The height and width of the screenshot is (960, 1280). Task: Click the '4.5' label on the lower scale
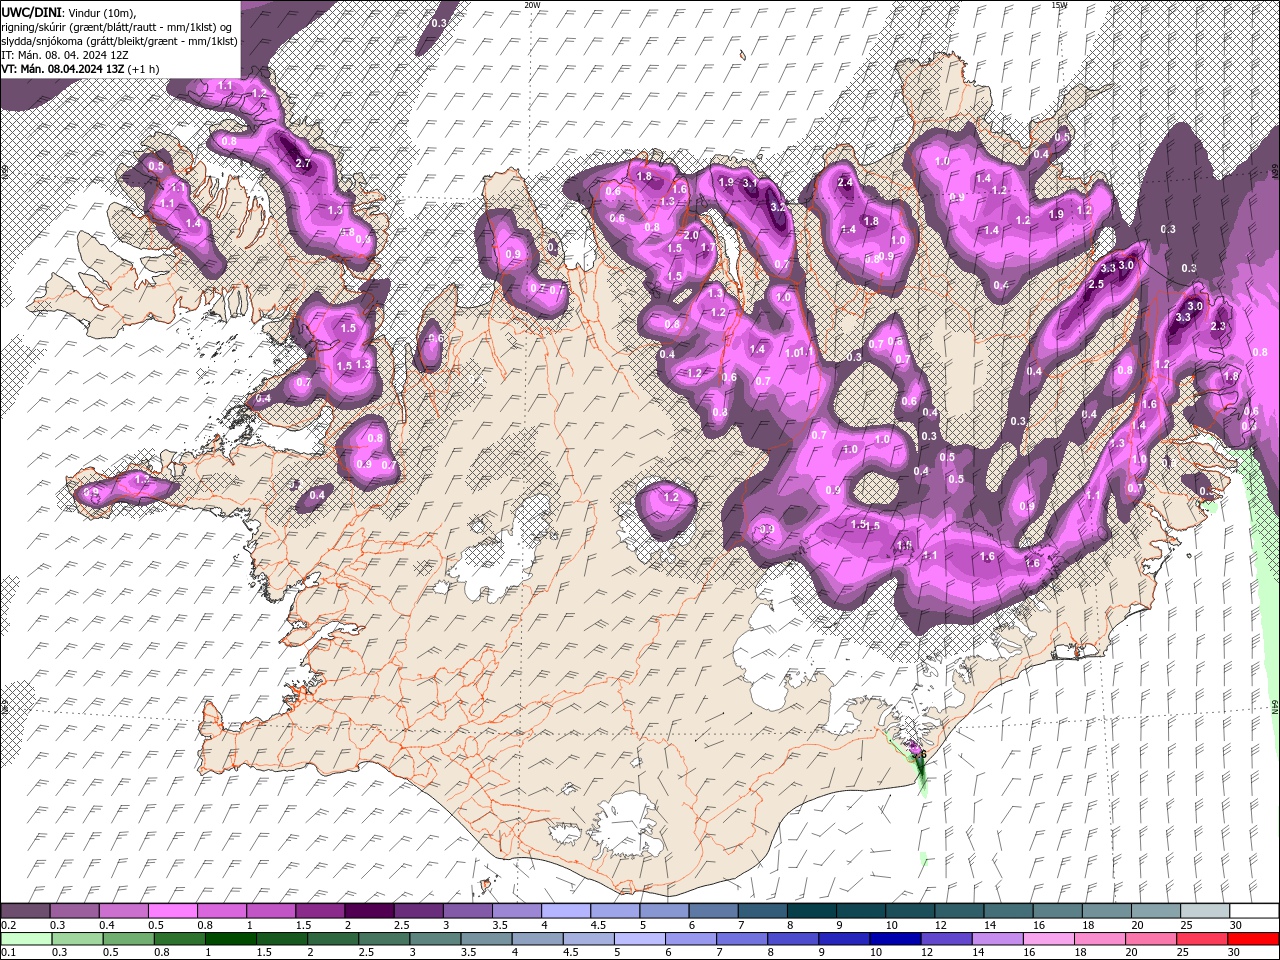pos(571,952)
